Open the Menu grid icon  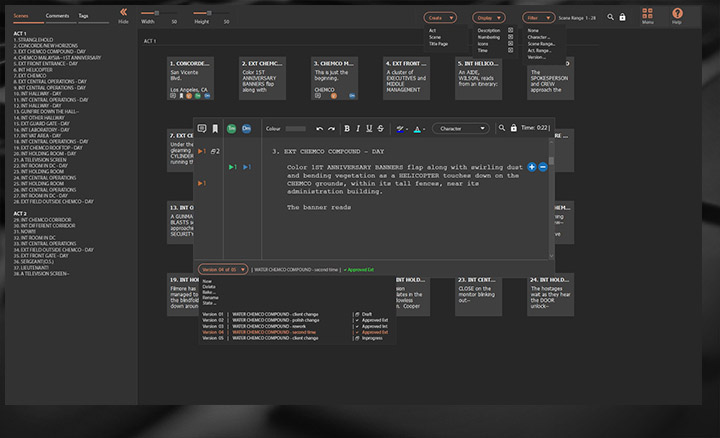pos(648,14)
